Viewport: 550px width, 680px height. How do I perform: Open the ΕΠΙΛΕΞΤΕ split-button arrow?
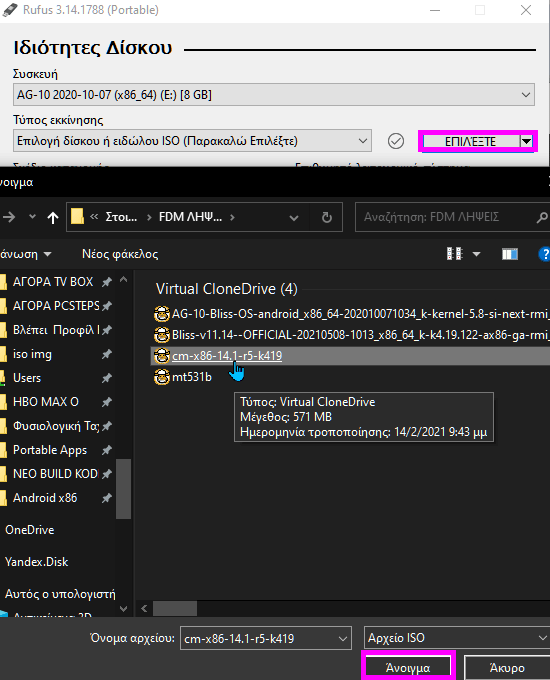click(526, 141)
